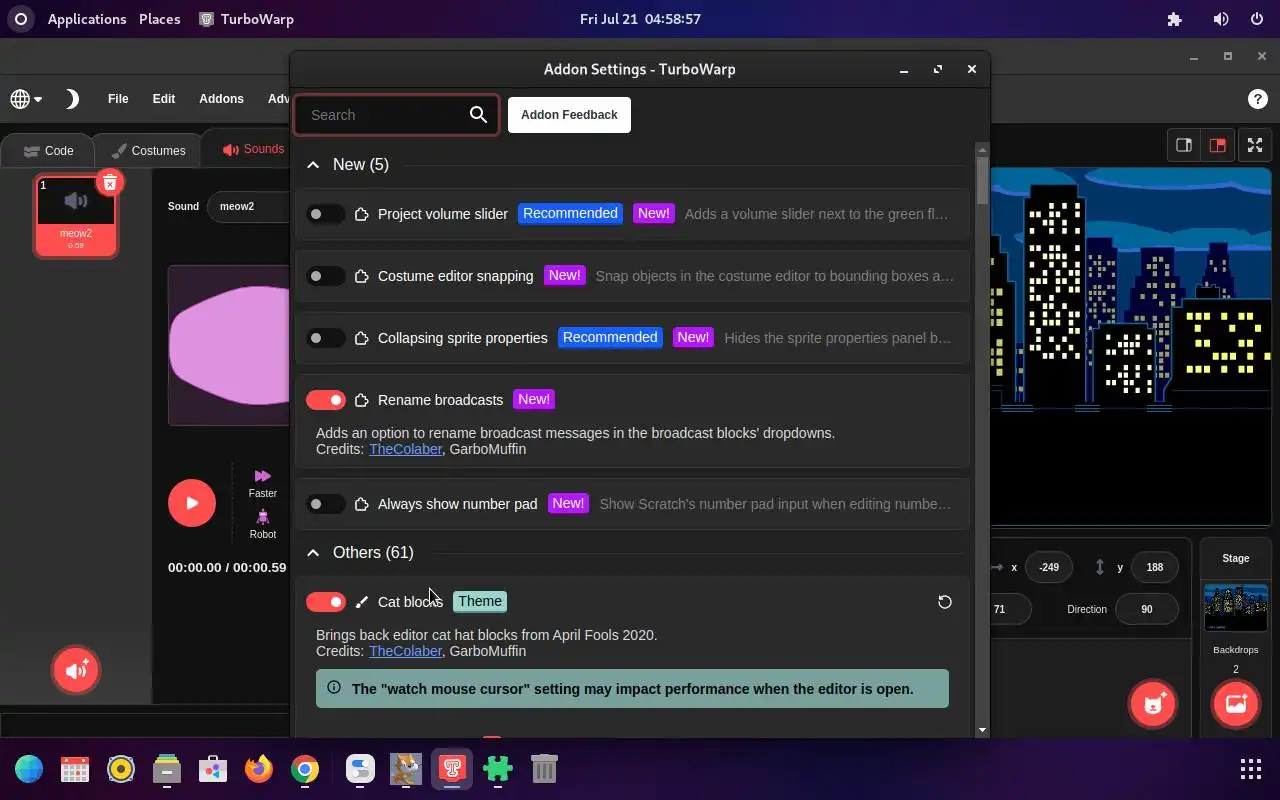Open TurboWarp help question mark
This screenshot has width=1280, height=800.
pyautogui.click(x=1258, y=98)
